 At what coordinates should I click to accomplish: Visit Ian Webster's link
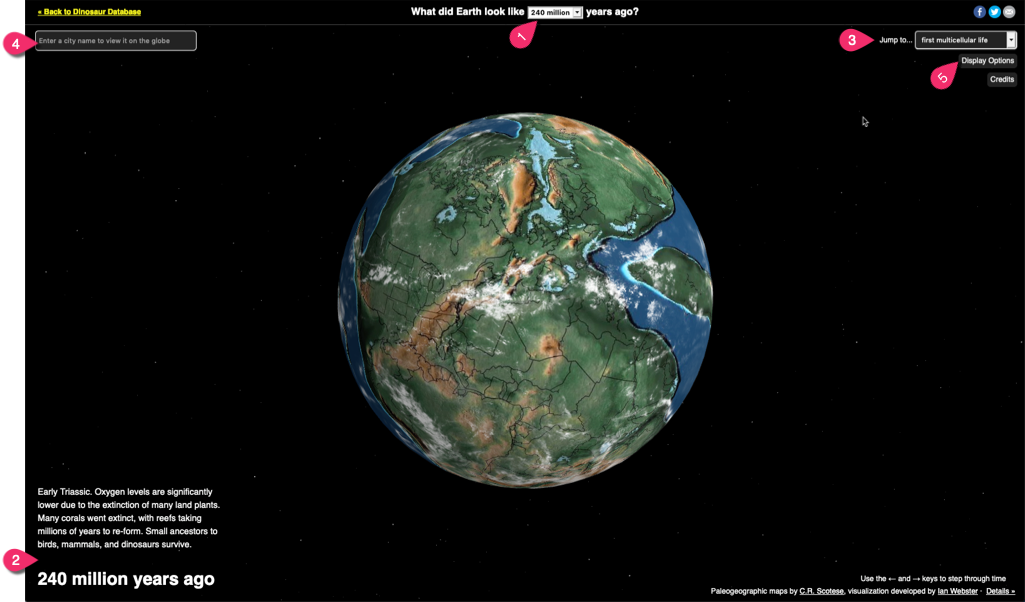(957, 591)
